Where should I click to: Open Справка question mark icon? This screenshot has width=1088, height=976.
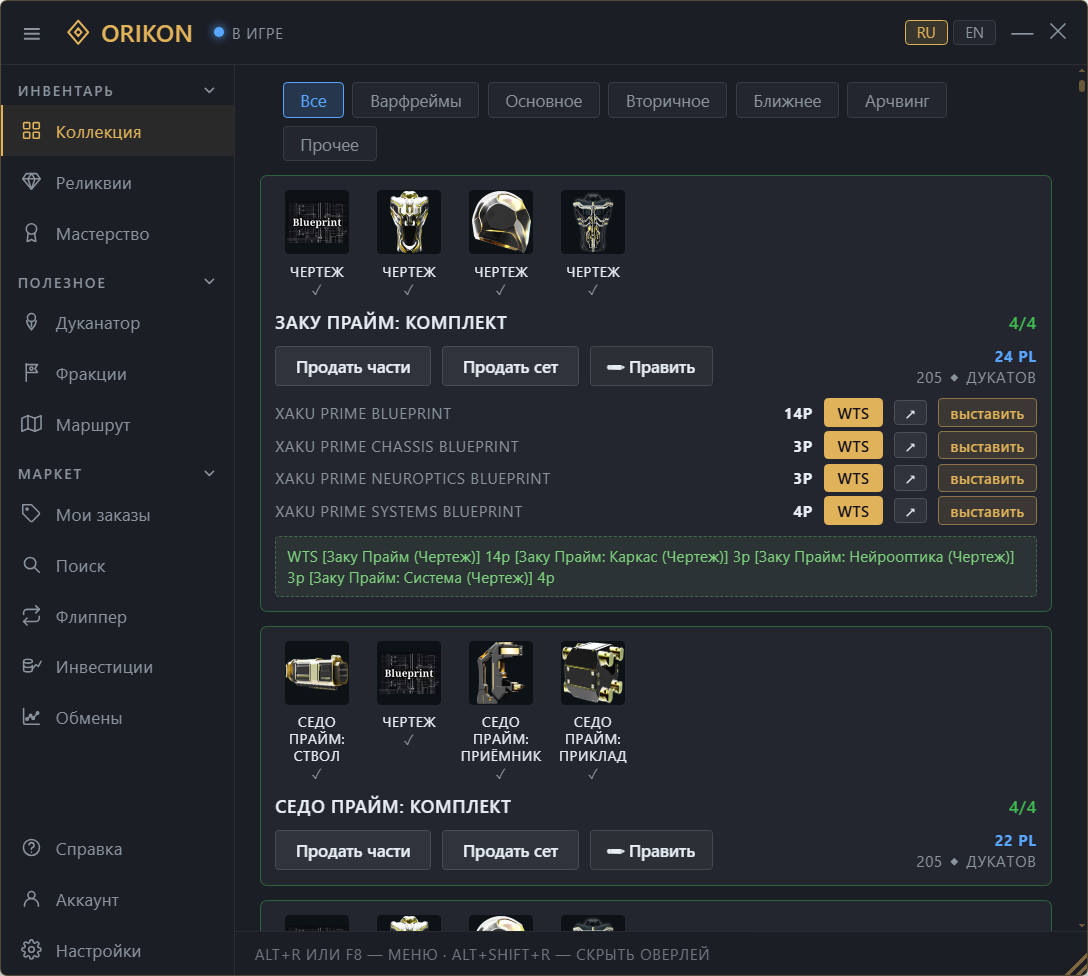[x=31, y=848]
